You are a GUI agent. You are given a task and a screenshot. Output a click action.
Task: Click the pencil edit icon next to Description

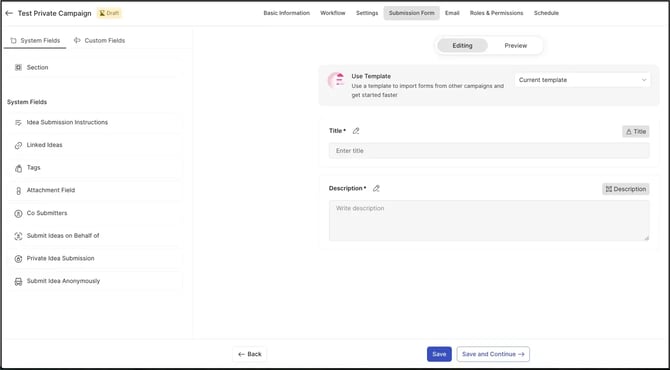[376, 188]
